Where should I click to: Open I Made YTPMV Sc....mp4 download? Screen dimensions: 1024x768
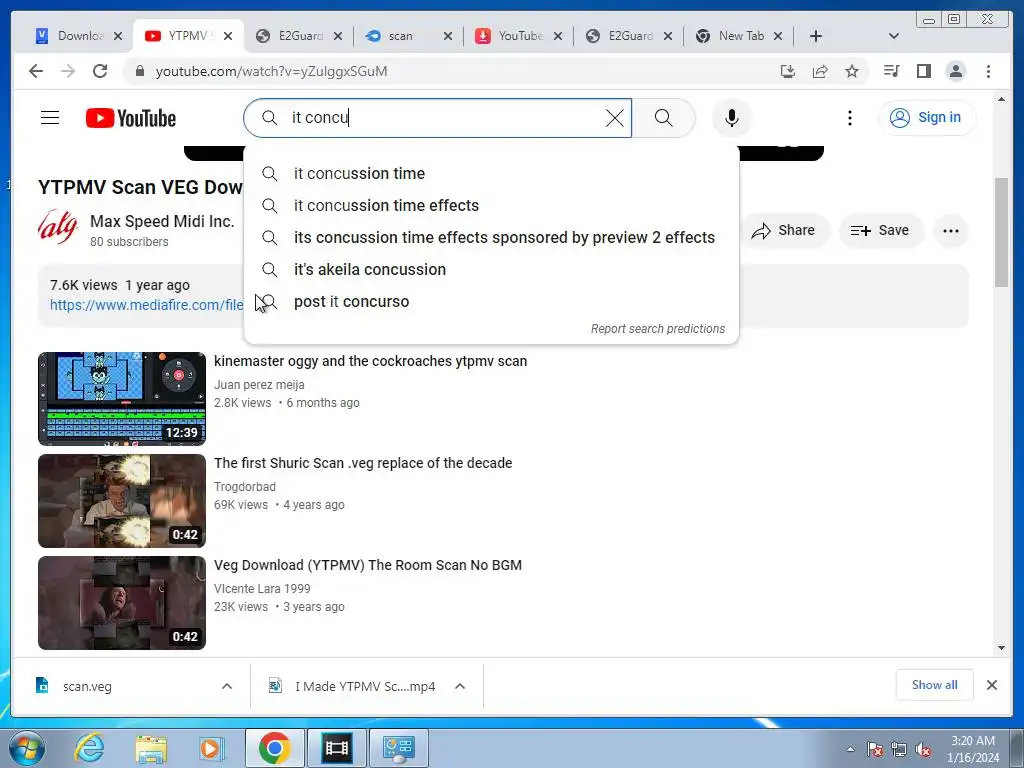coord(353,686)
